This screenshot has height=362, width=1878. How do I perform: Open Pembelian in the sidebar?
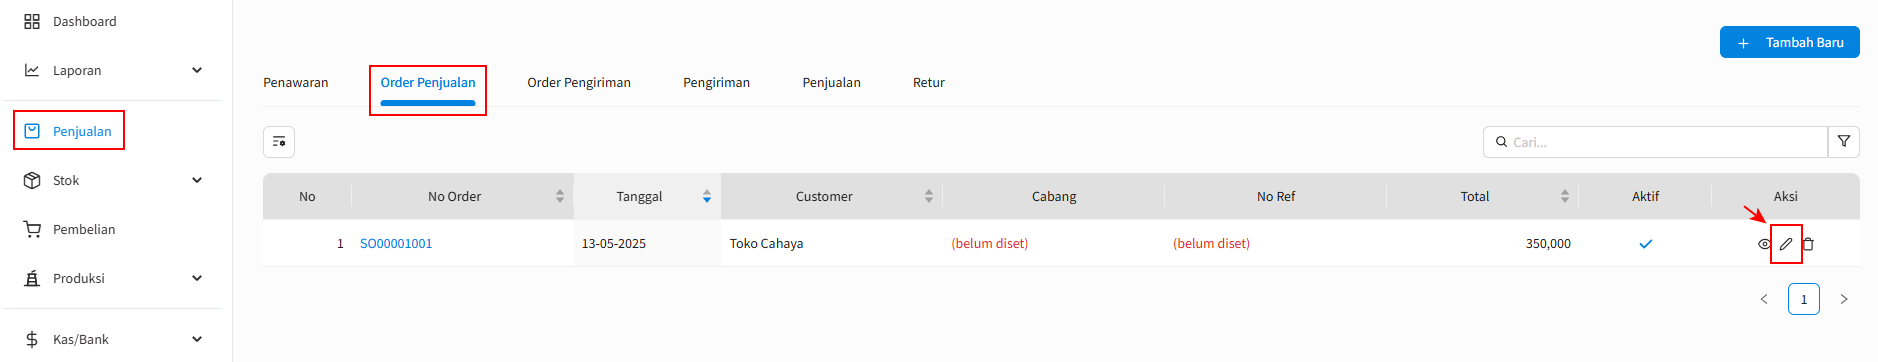click(83, 229)
